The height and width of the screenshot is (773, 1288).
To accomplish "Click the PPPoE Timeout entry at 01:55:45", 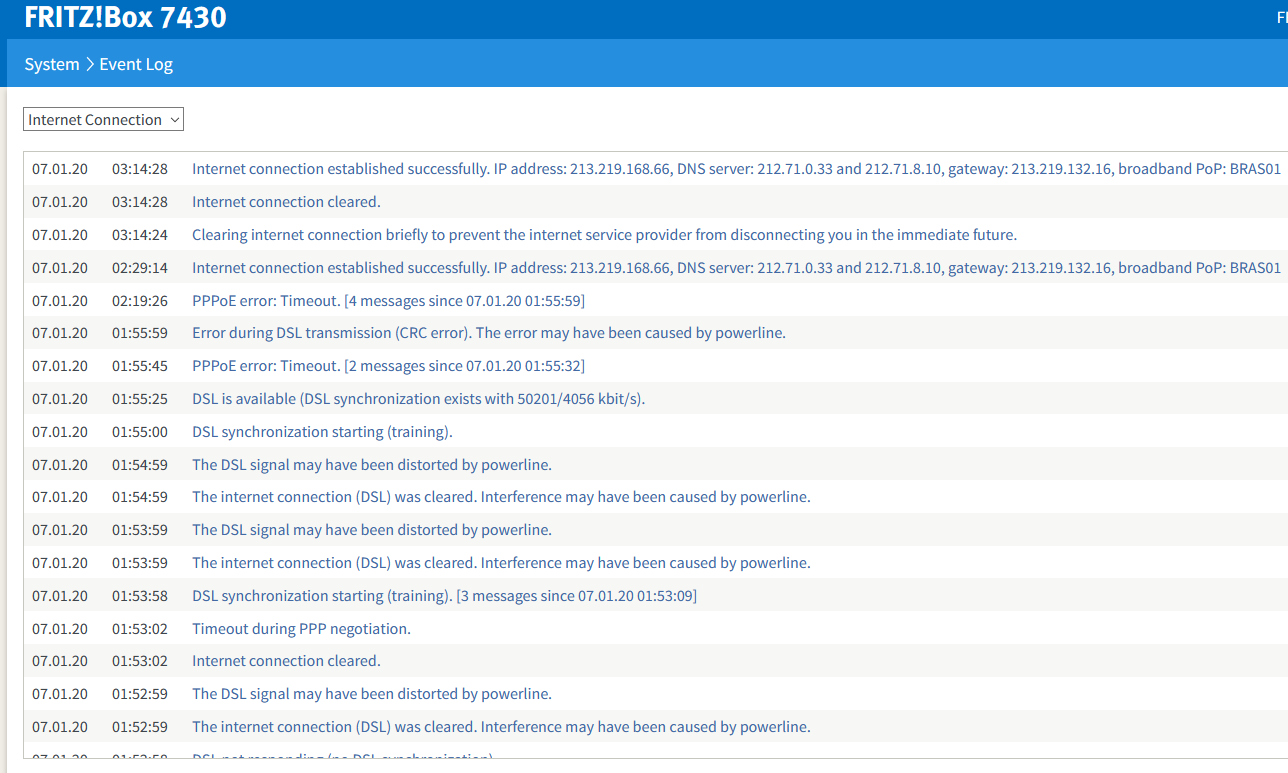I will tap(388, 366).
